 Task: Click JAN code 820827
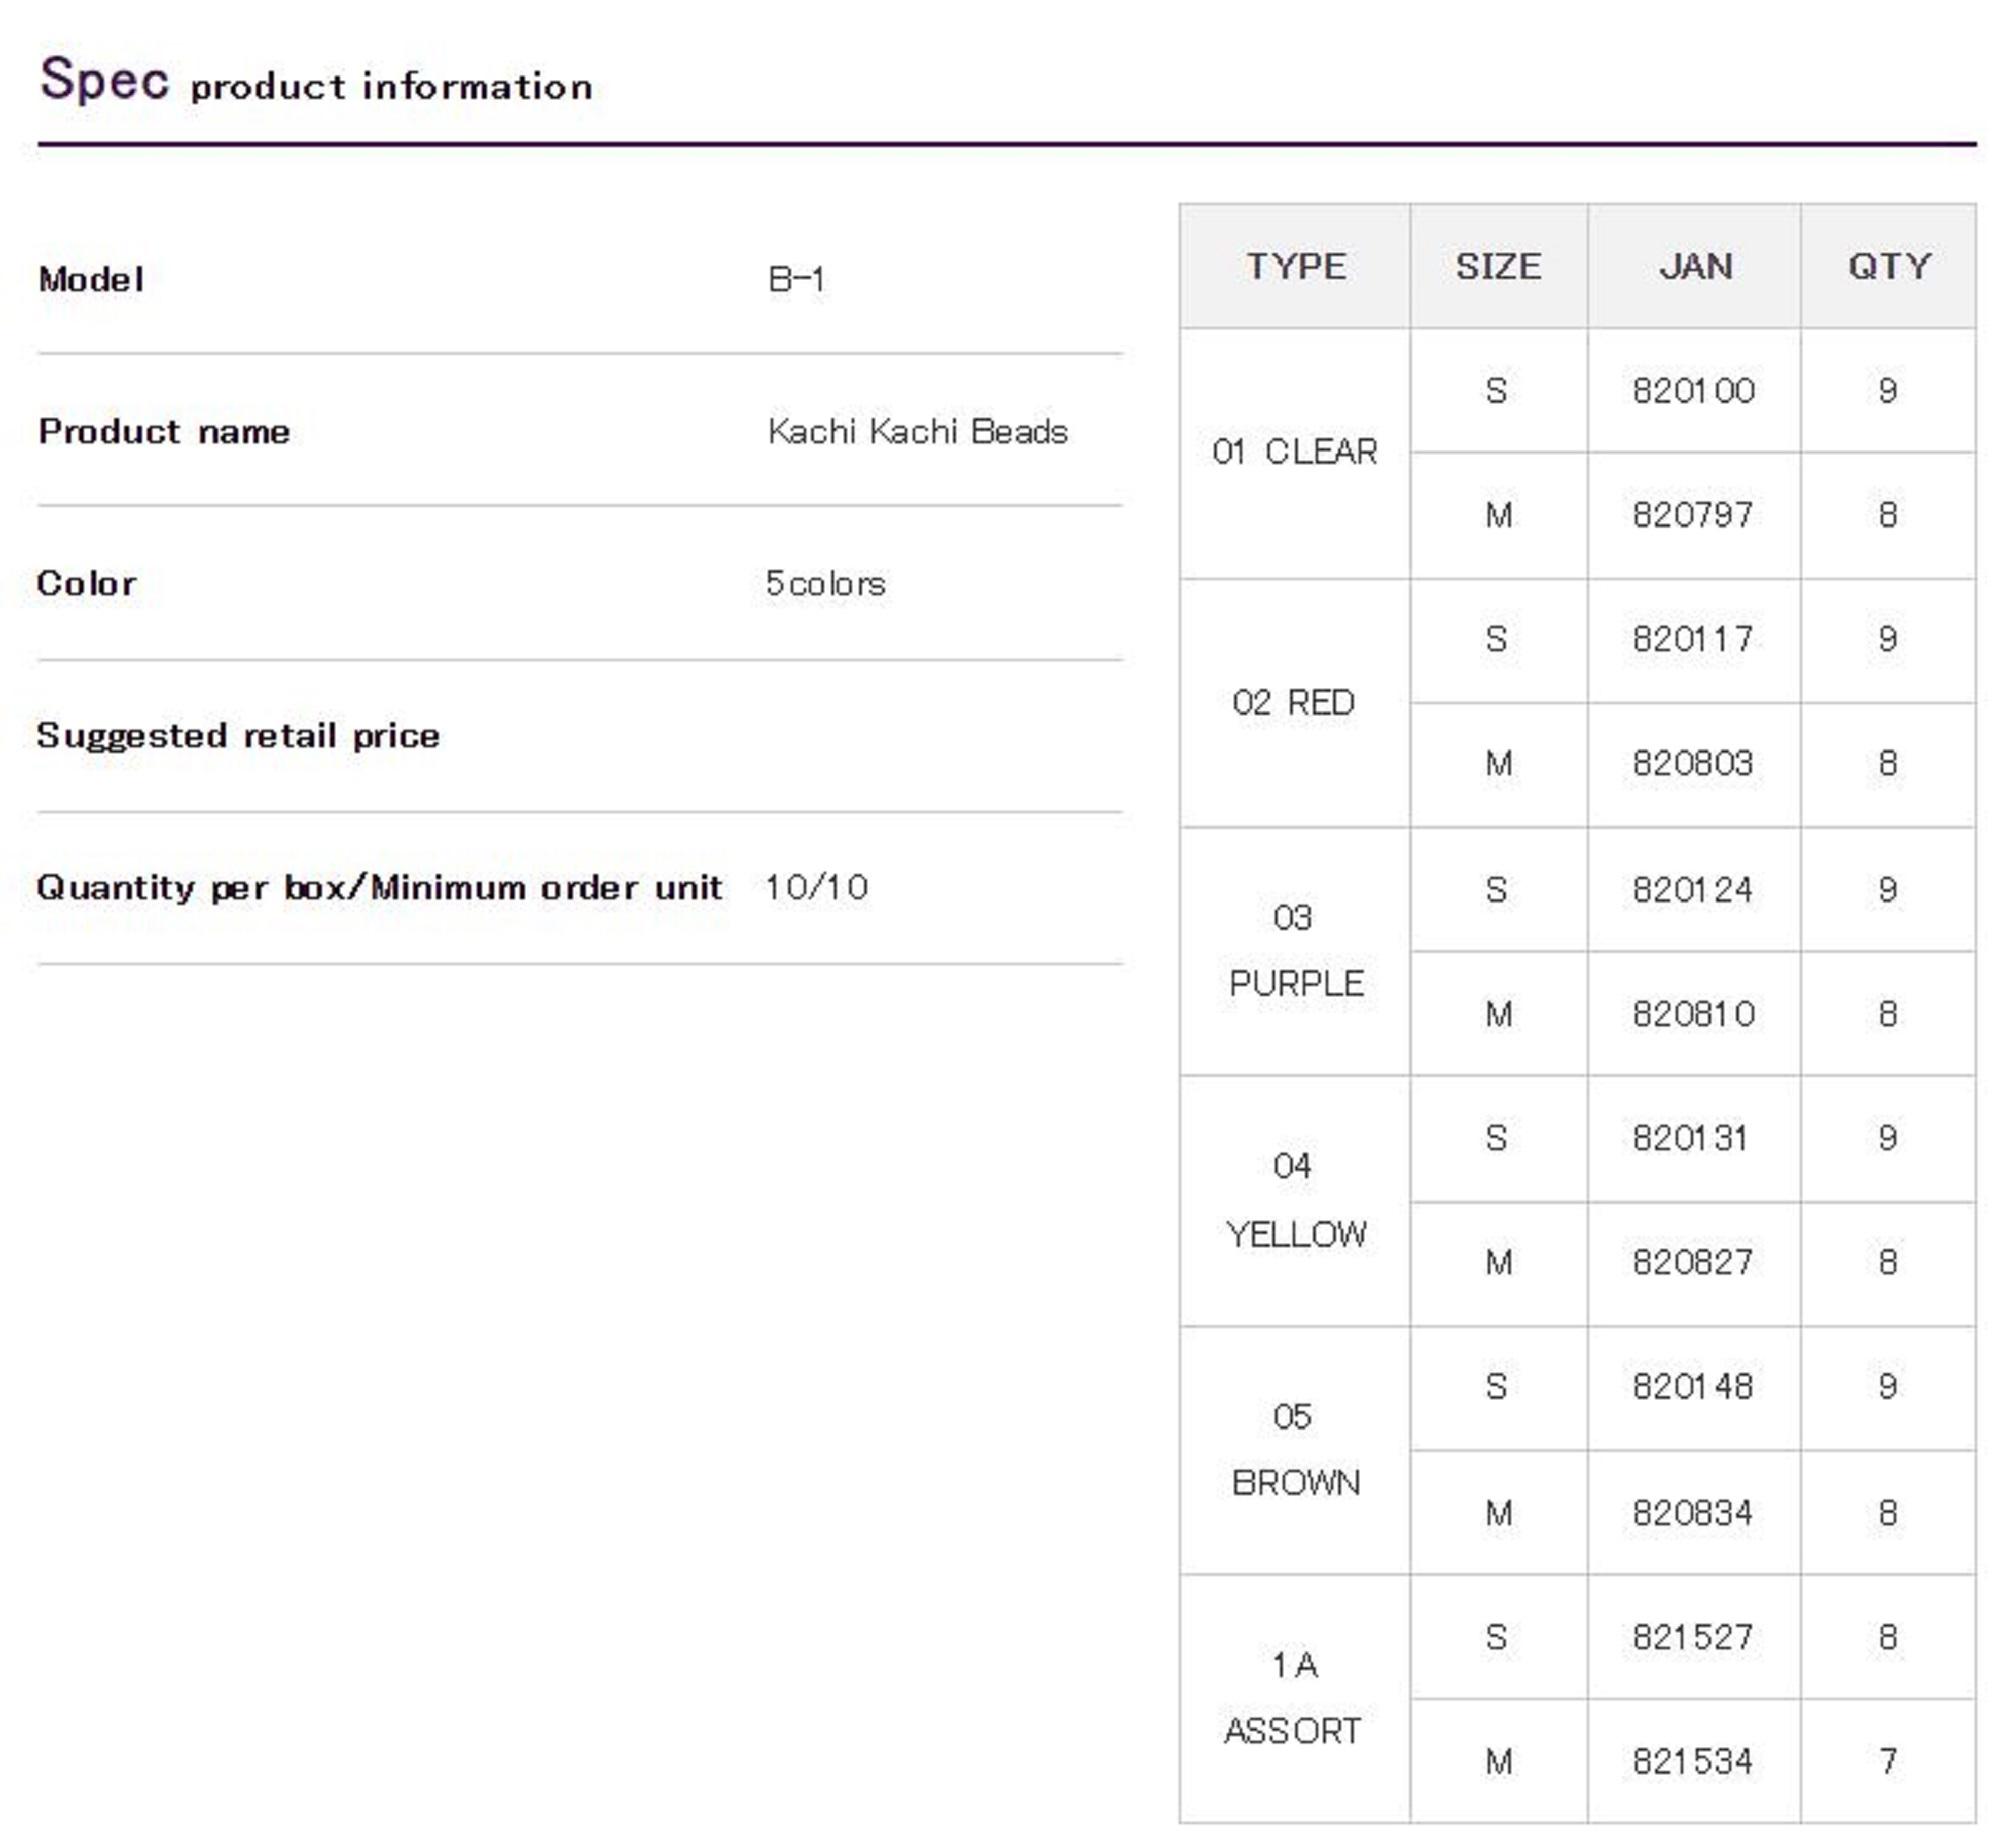point(1693,1262)
